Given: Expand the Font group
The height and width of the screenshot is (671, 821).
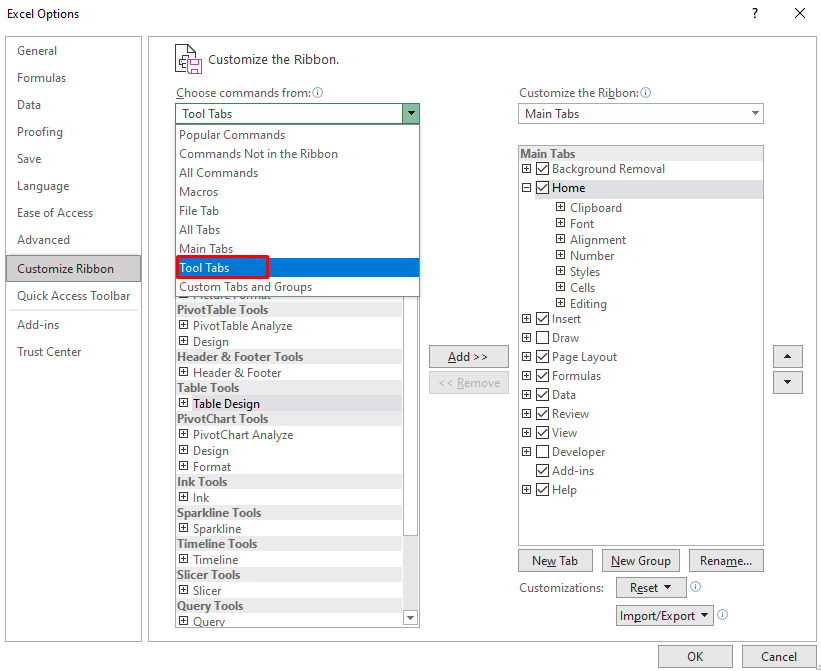Looking at the screenshot, I should [x=560, y=223].
